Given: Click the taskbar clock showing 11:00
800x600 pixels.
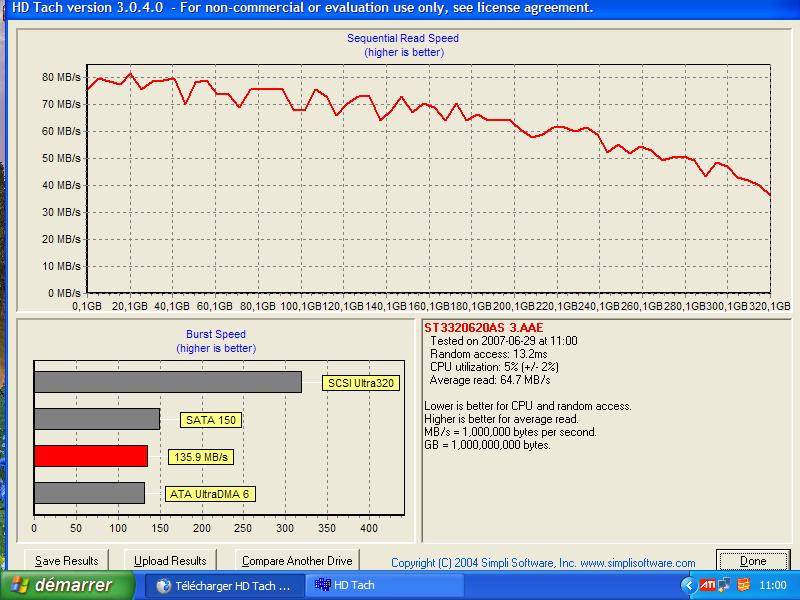Looking at the screenshot, I should [773, 585].
